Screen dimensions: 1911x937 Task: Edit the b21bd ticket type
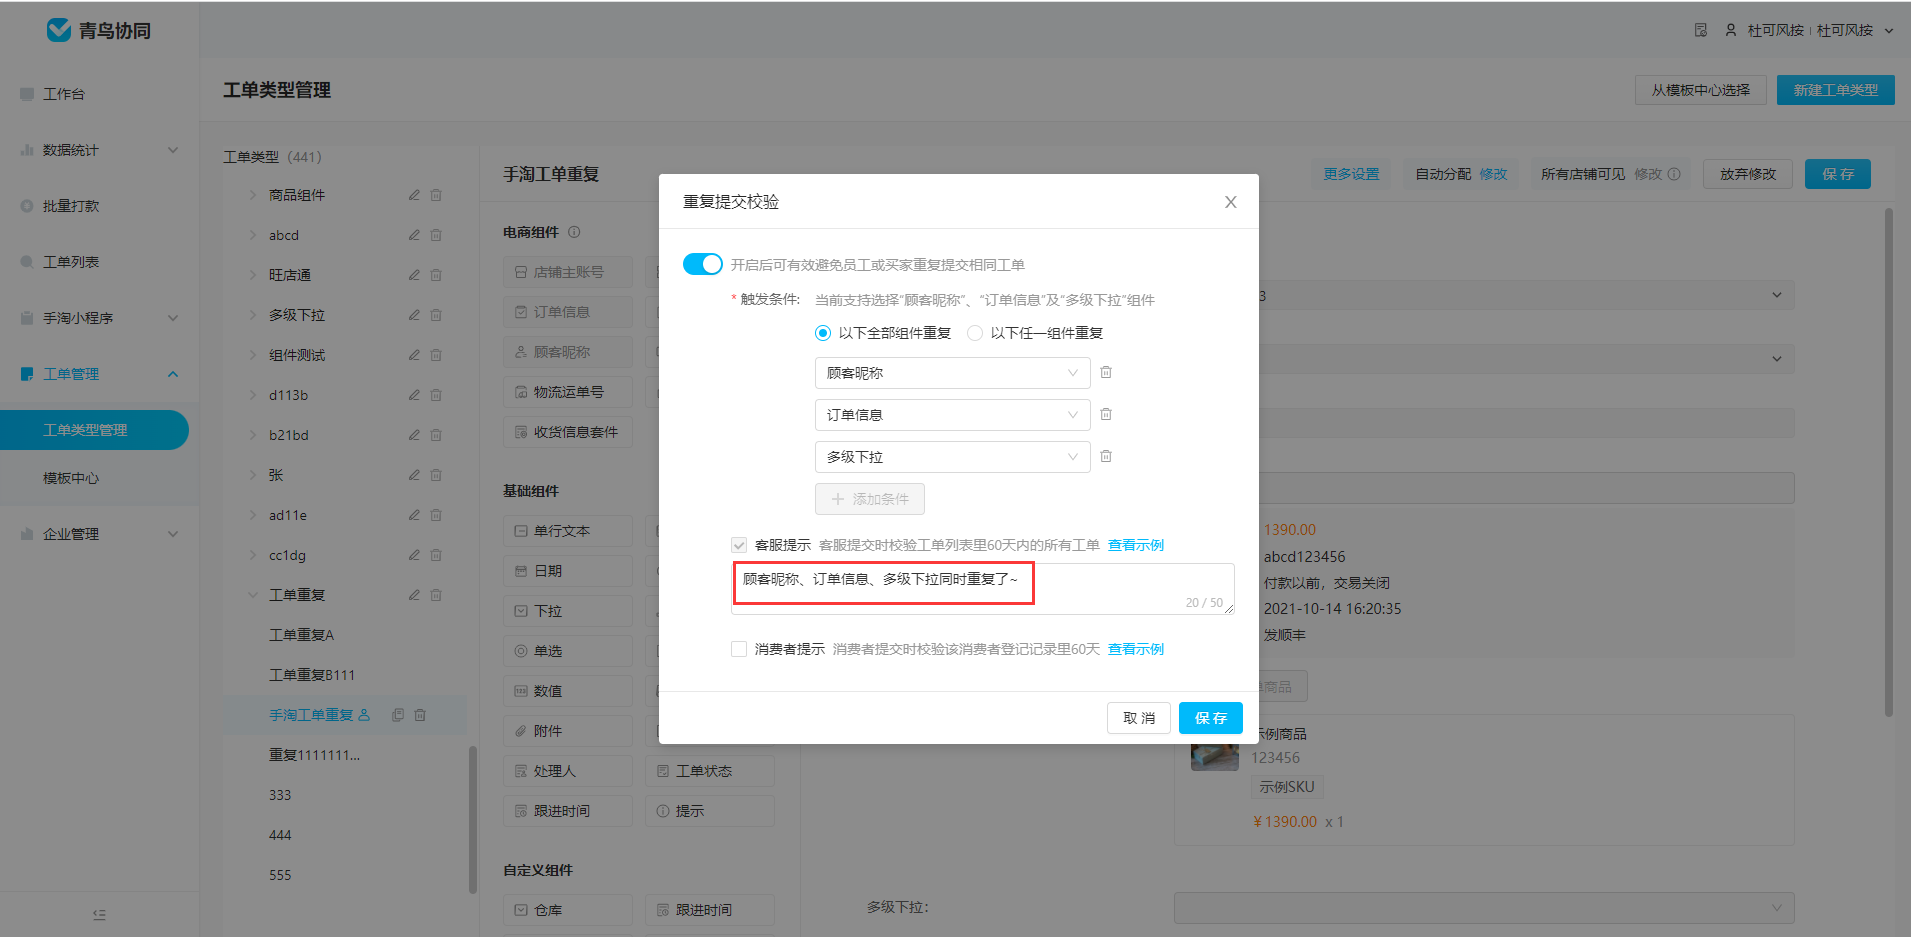coord(414,435)
